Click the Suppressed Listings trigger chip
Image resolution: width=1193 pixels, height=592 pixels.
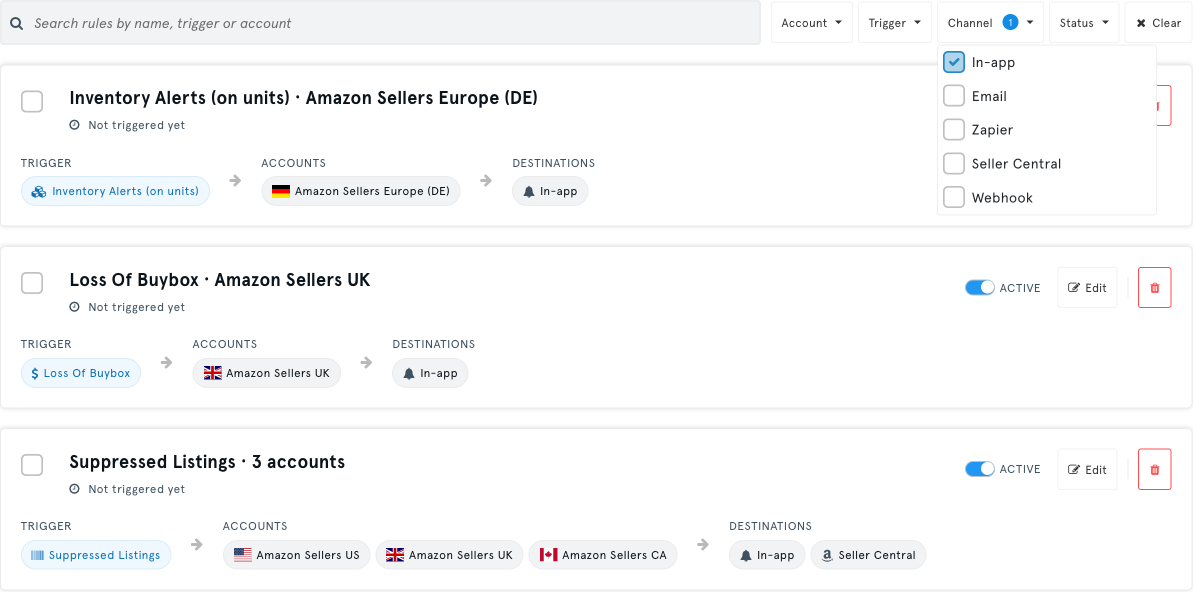[96, 555]
